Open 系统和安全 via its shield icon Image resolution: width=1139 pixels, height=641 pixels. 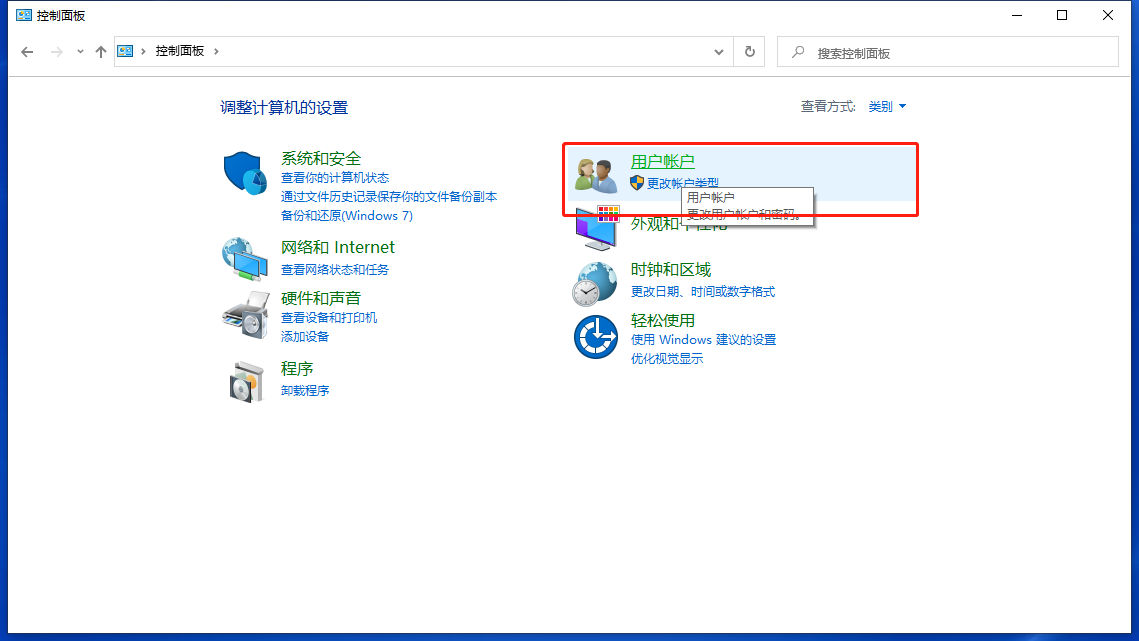[x=245, y=172]
